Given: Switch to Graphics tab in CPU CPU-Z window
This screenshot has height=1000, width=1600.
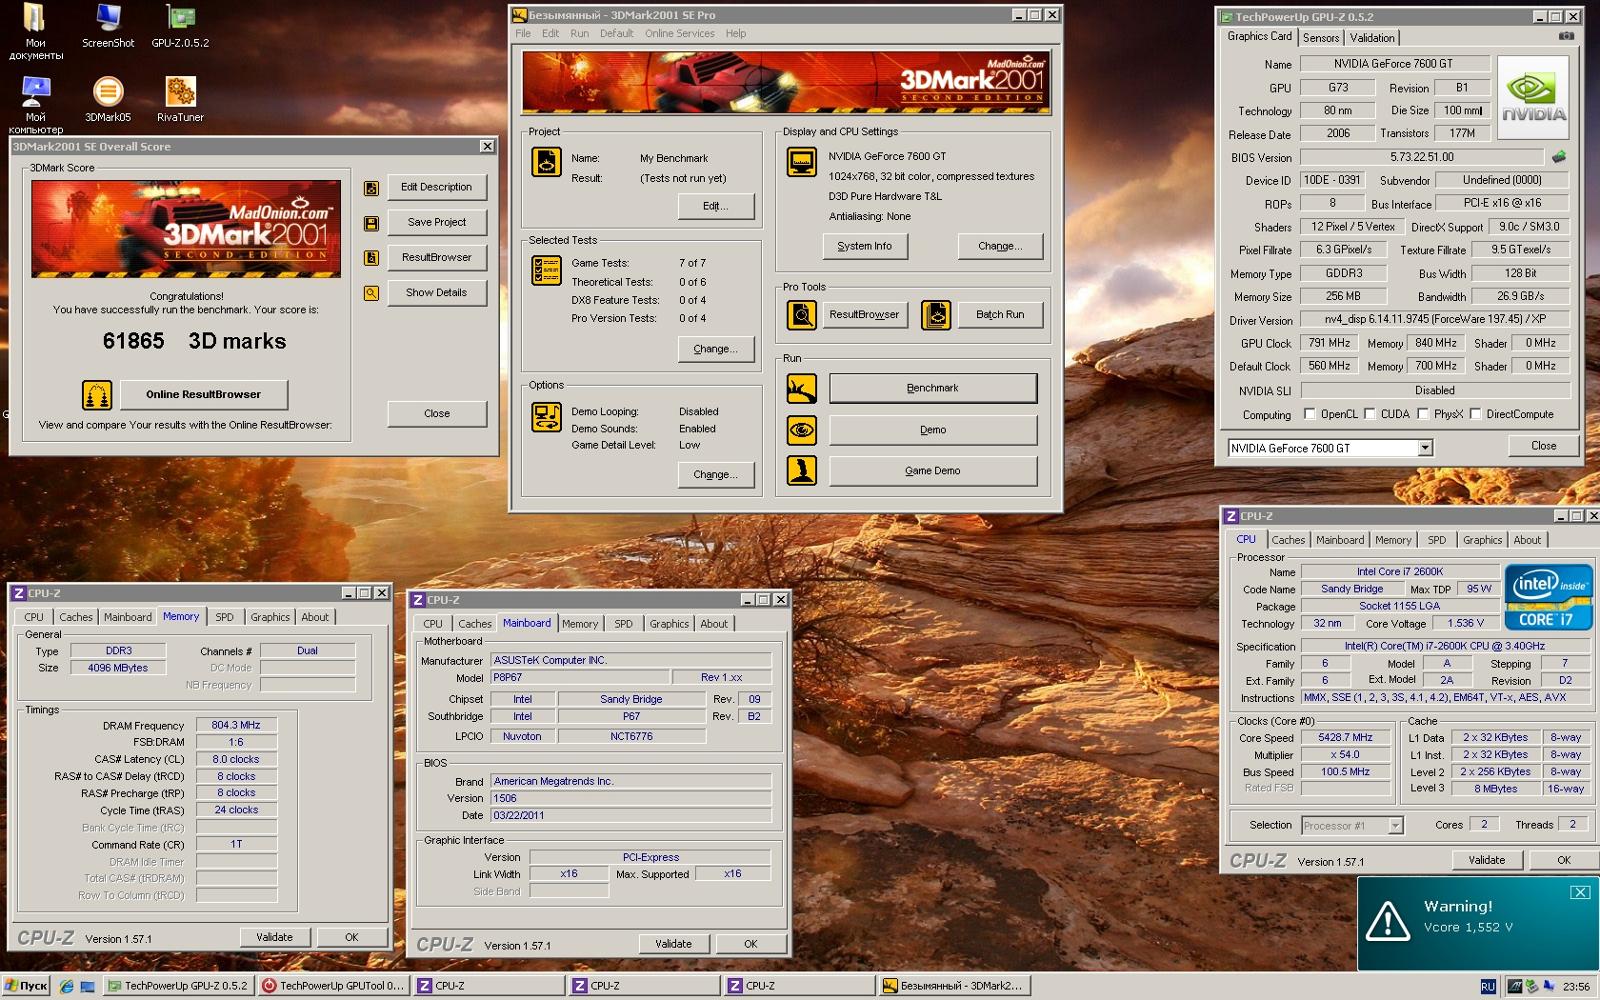Looking at the screenshot, I should (x=1482, y=540).
